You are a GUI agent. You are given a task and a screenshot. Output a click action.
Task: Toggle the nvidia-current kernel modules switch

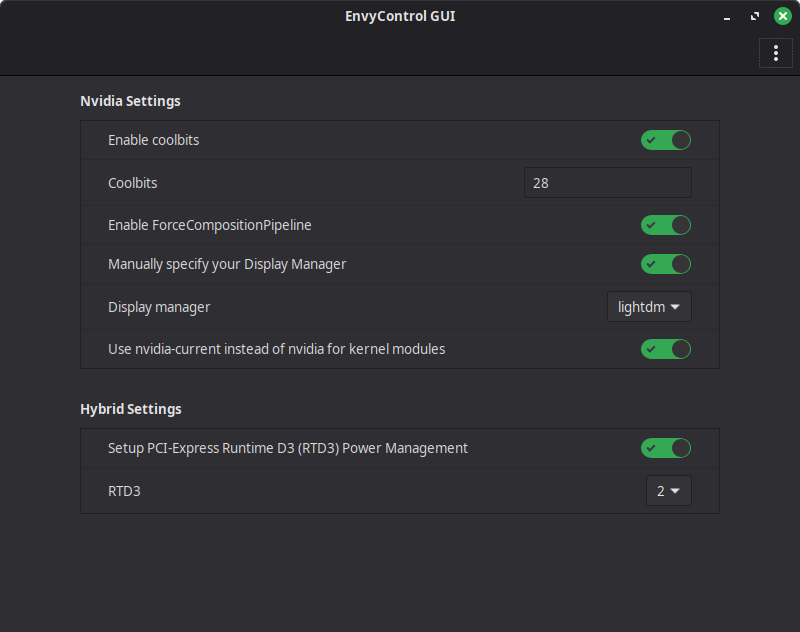pos(666,350)
